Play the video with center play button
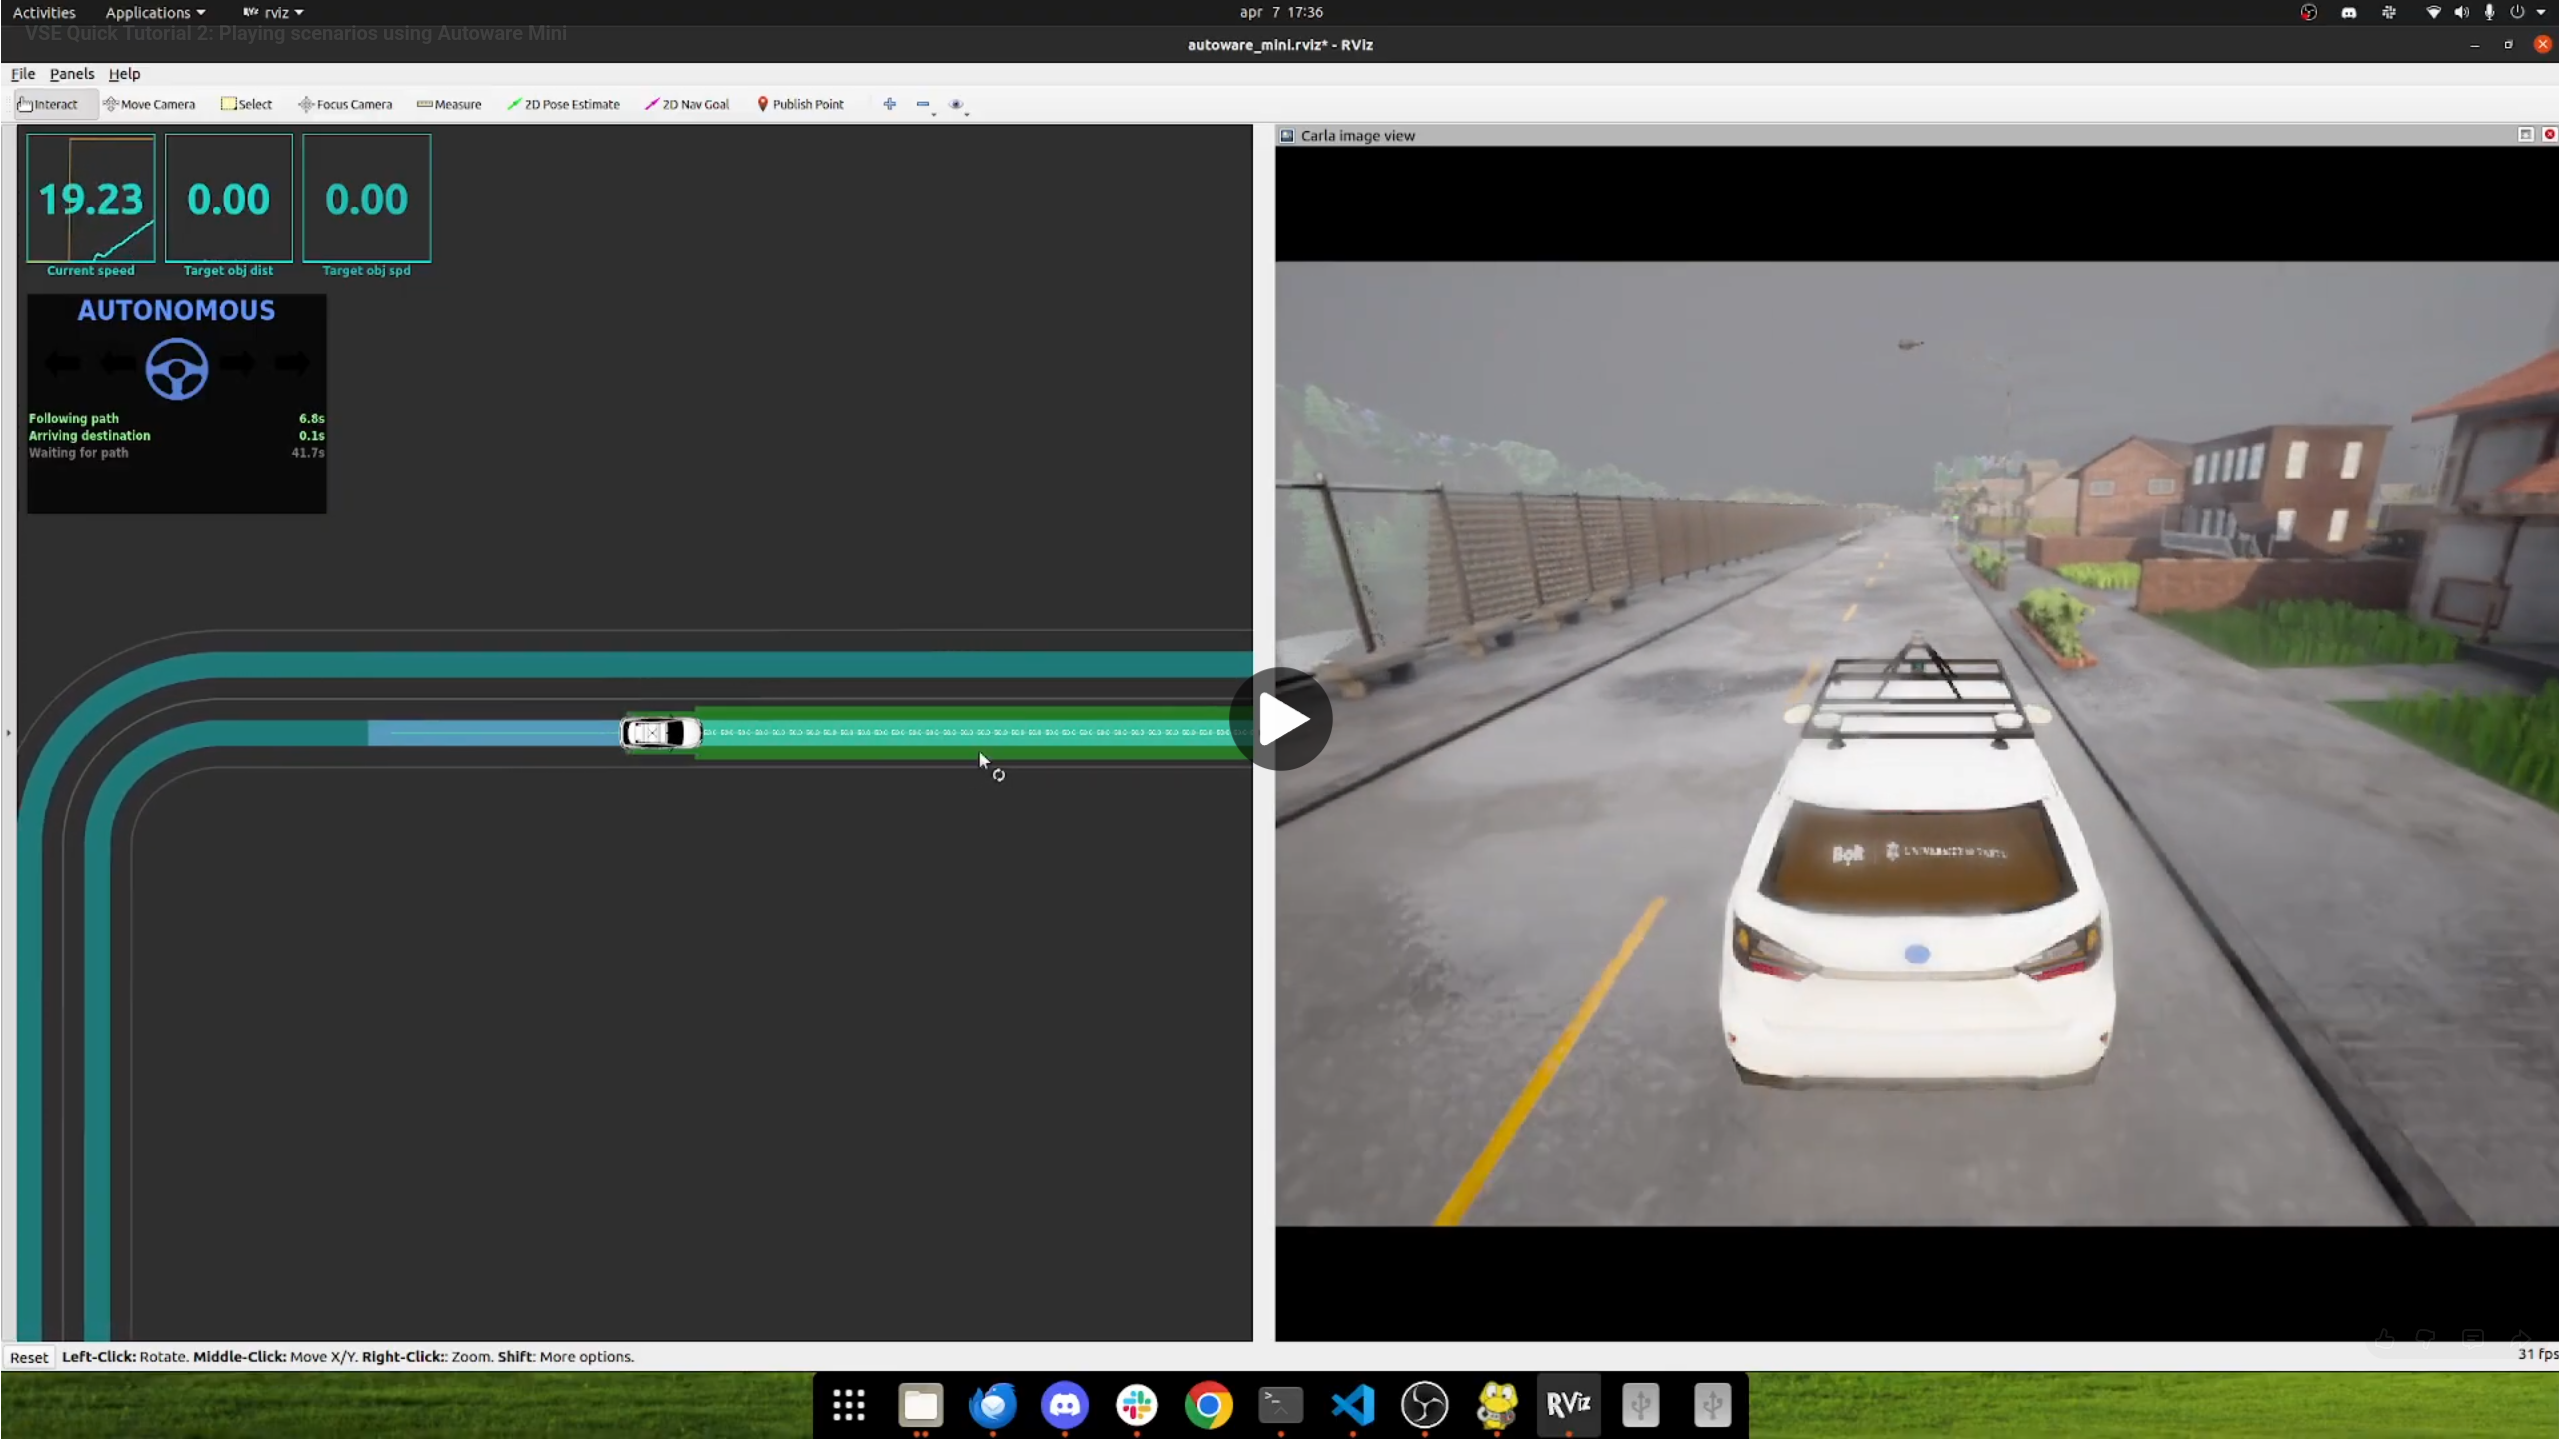Image resolution: width=2559 pixels, height=1440 pixels. click(1281, 719)
